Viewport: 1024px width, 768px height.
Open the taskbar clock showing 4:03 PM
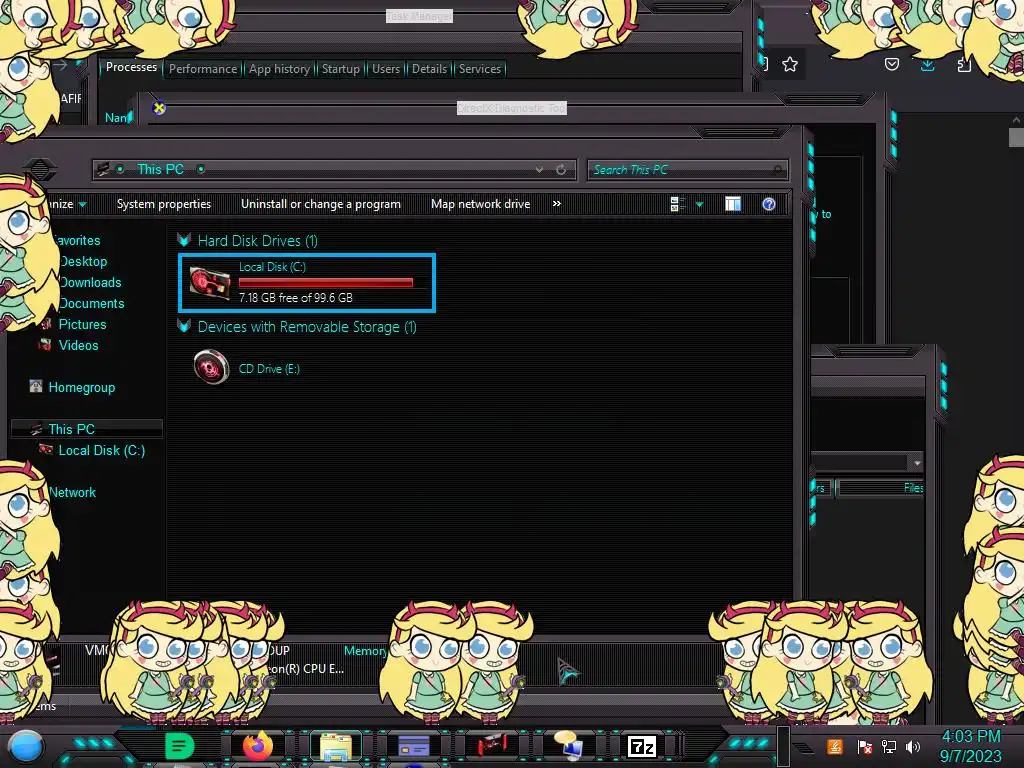click(x=970, y=746)
